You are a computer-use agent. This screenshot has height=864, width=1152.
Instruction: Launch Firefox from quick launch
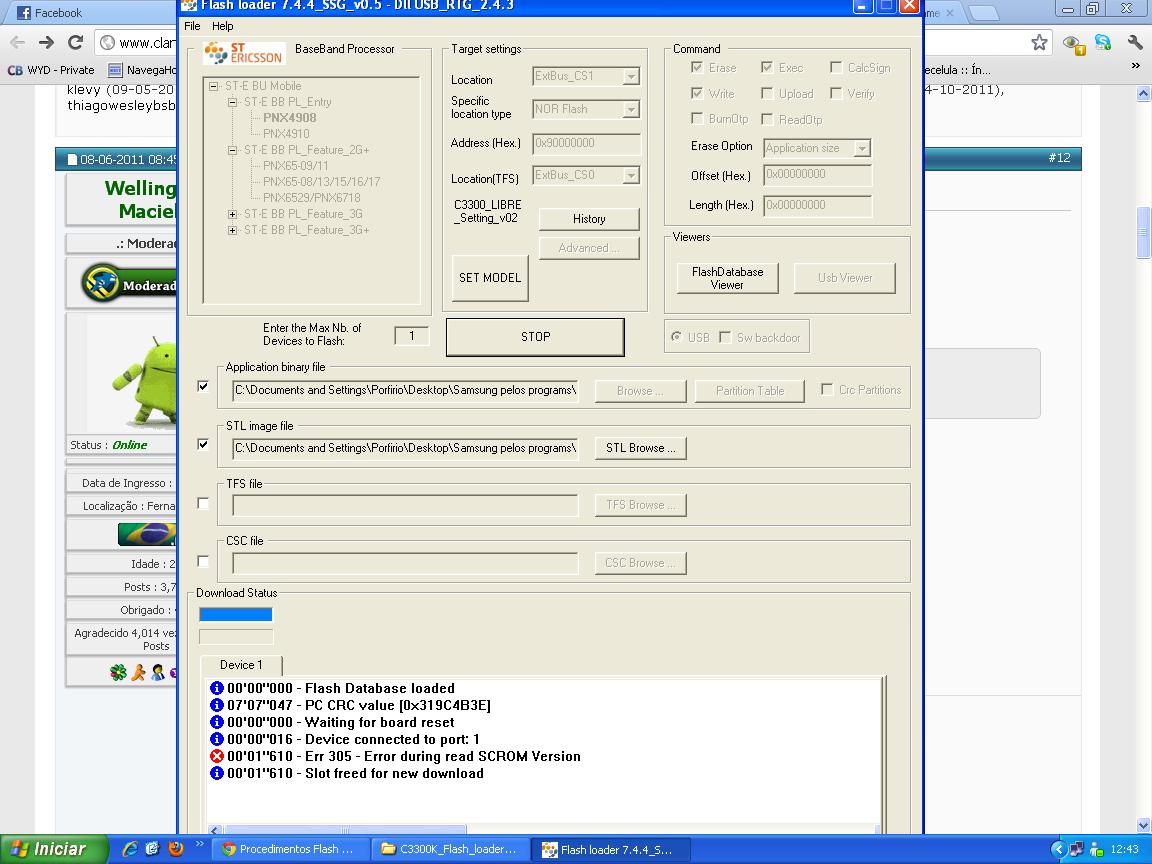pos(176,849)
